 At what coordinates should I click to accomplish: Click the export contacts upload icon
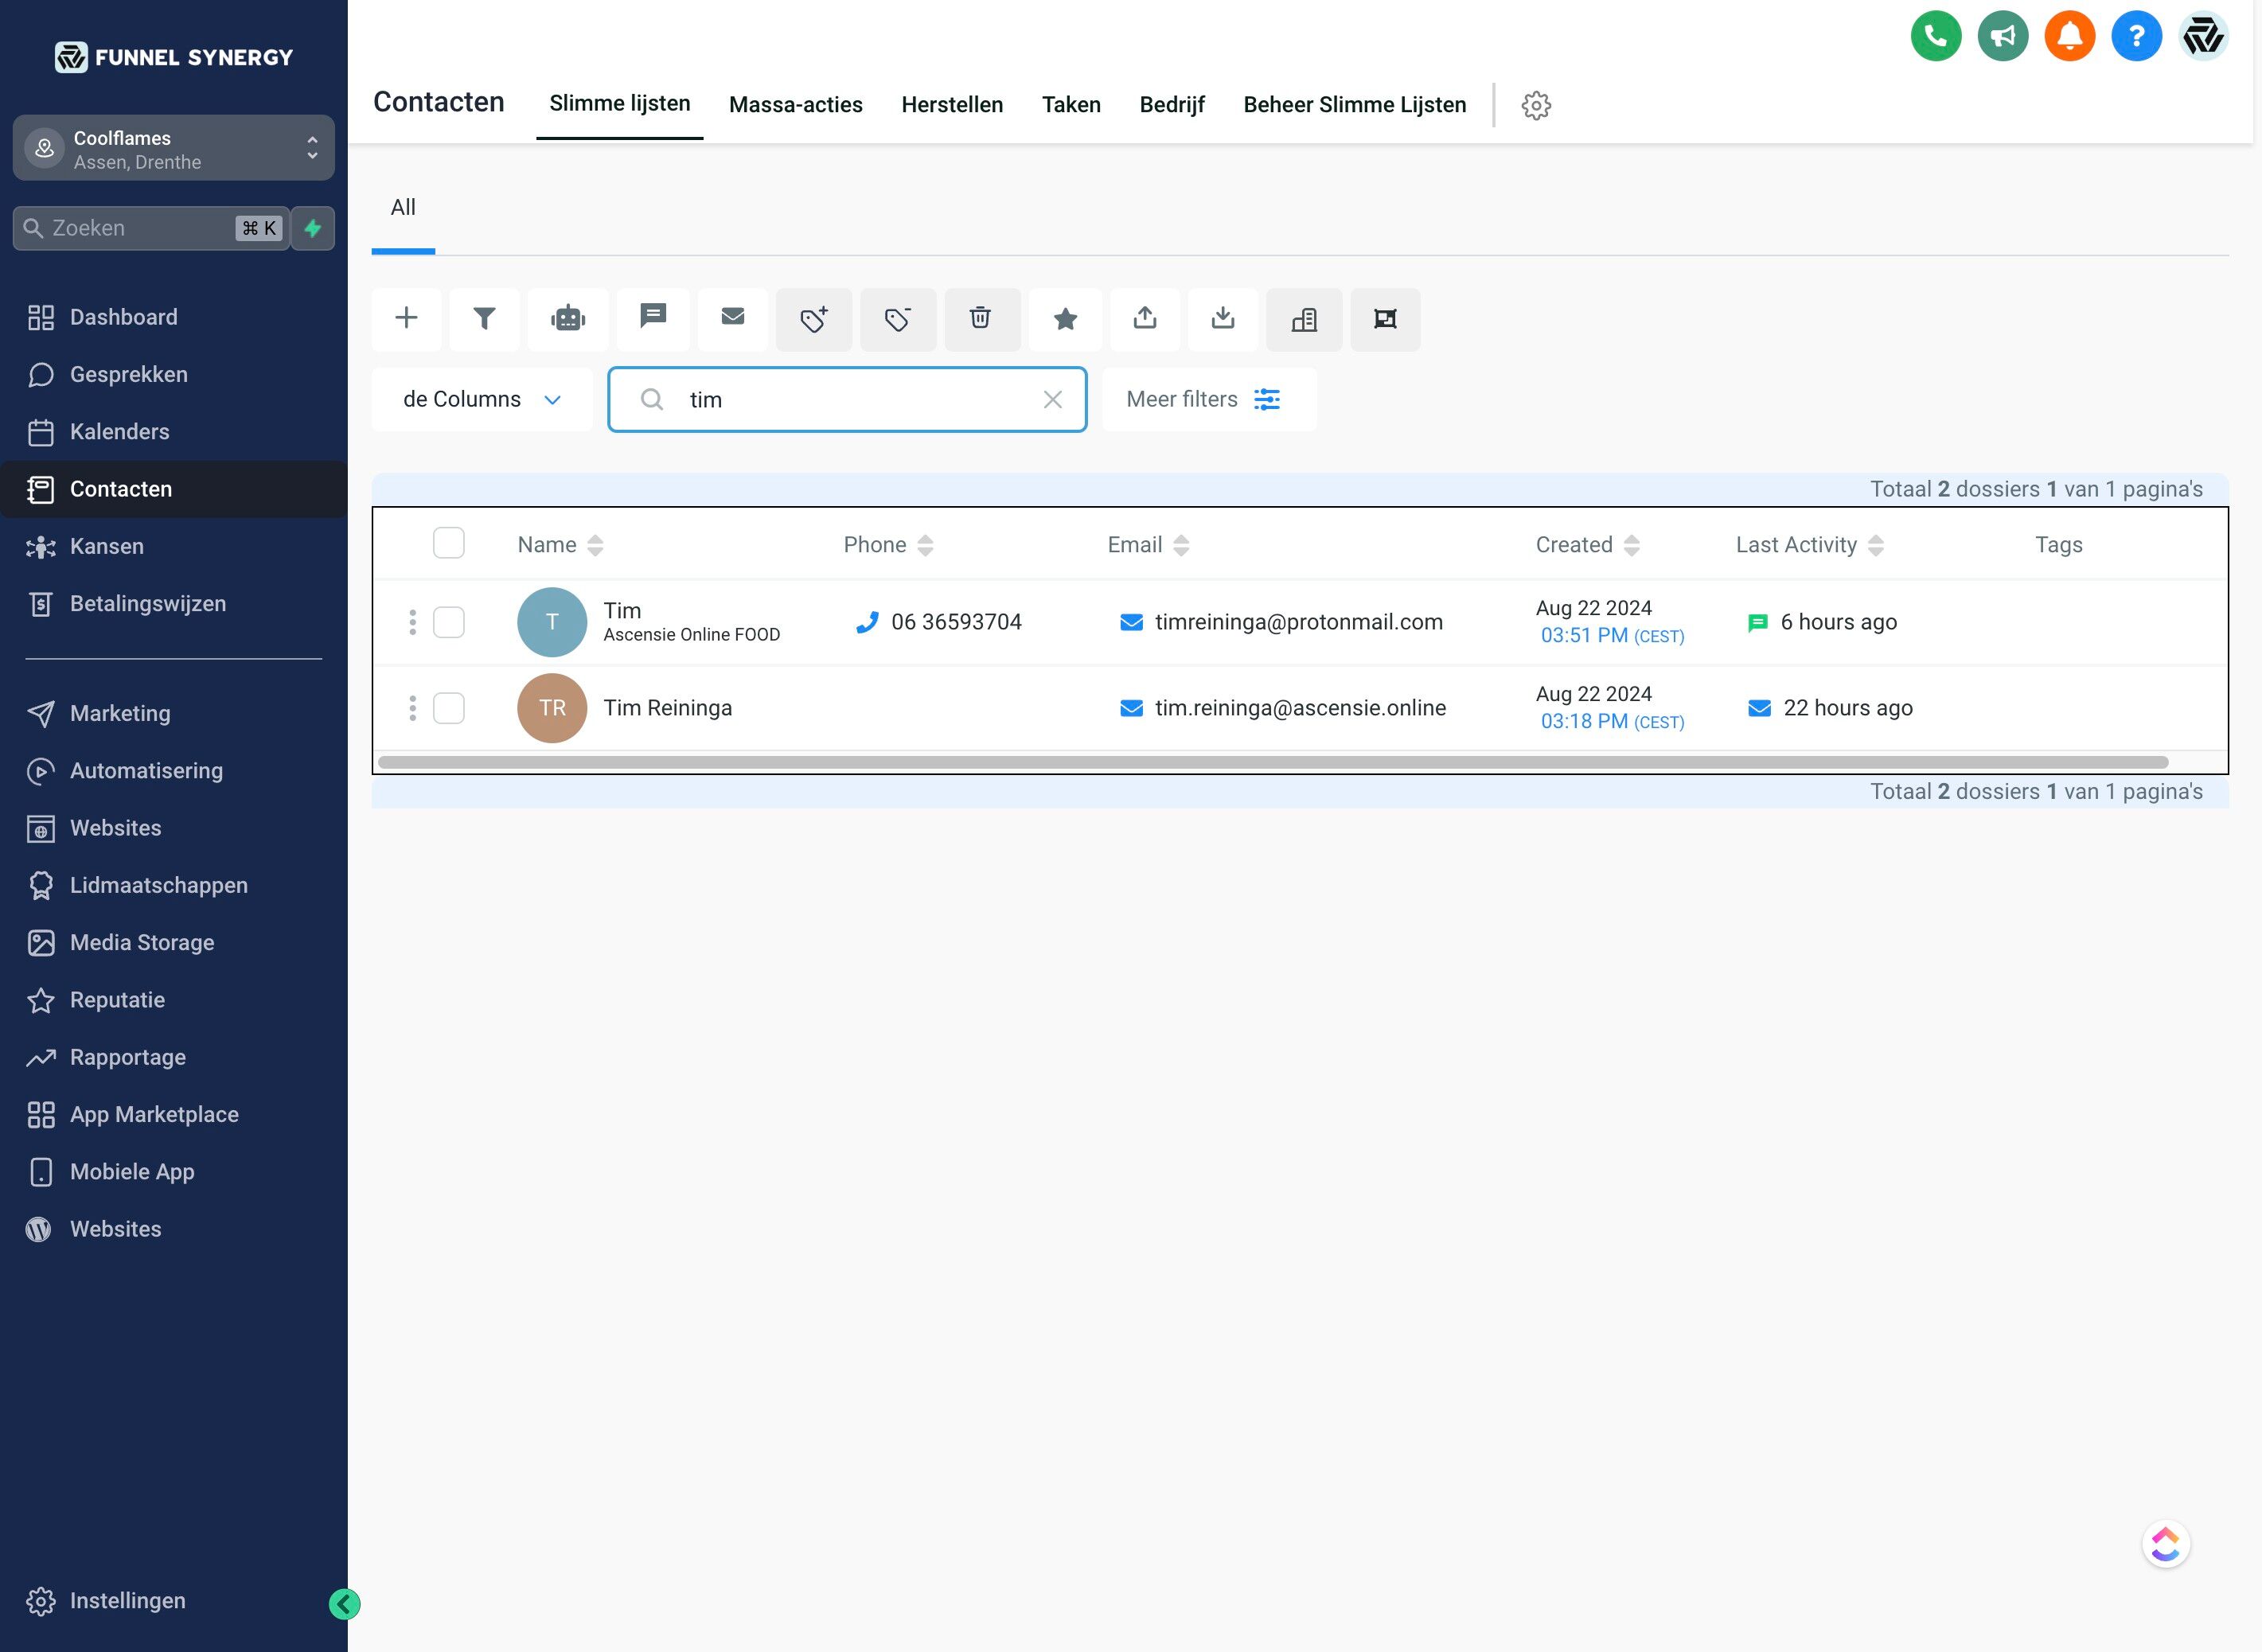click(x=1145, y=319)
